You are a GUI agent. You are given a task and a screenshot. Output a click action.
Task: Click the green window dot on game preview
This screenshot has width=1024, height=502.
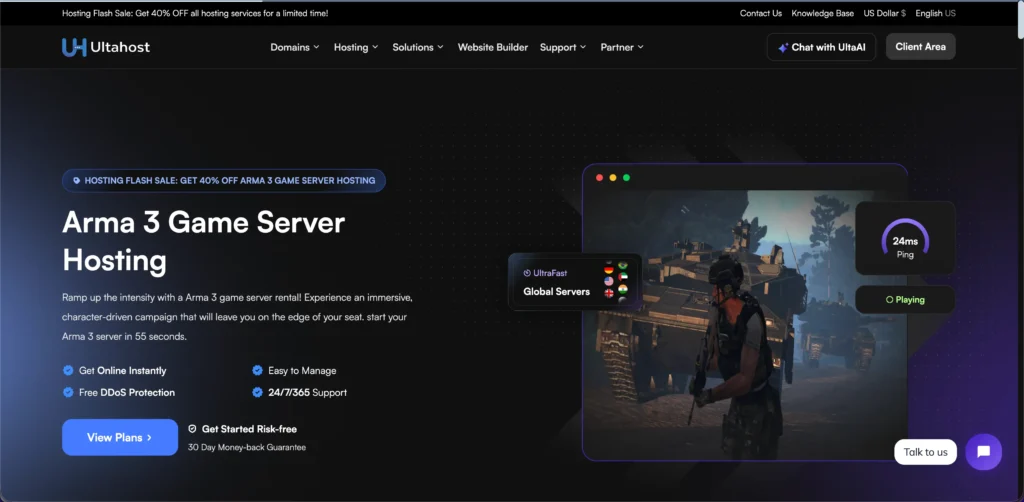pyautogui.click(x=627, y=178)
